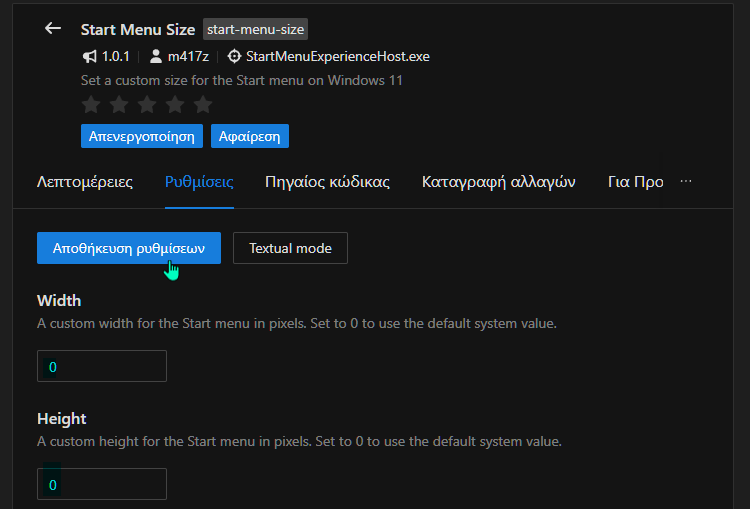Give five stars using the last star
750x509 pixels.
click(203, 104)
